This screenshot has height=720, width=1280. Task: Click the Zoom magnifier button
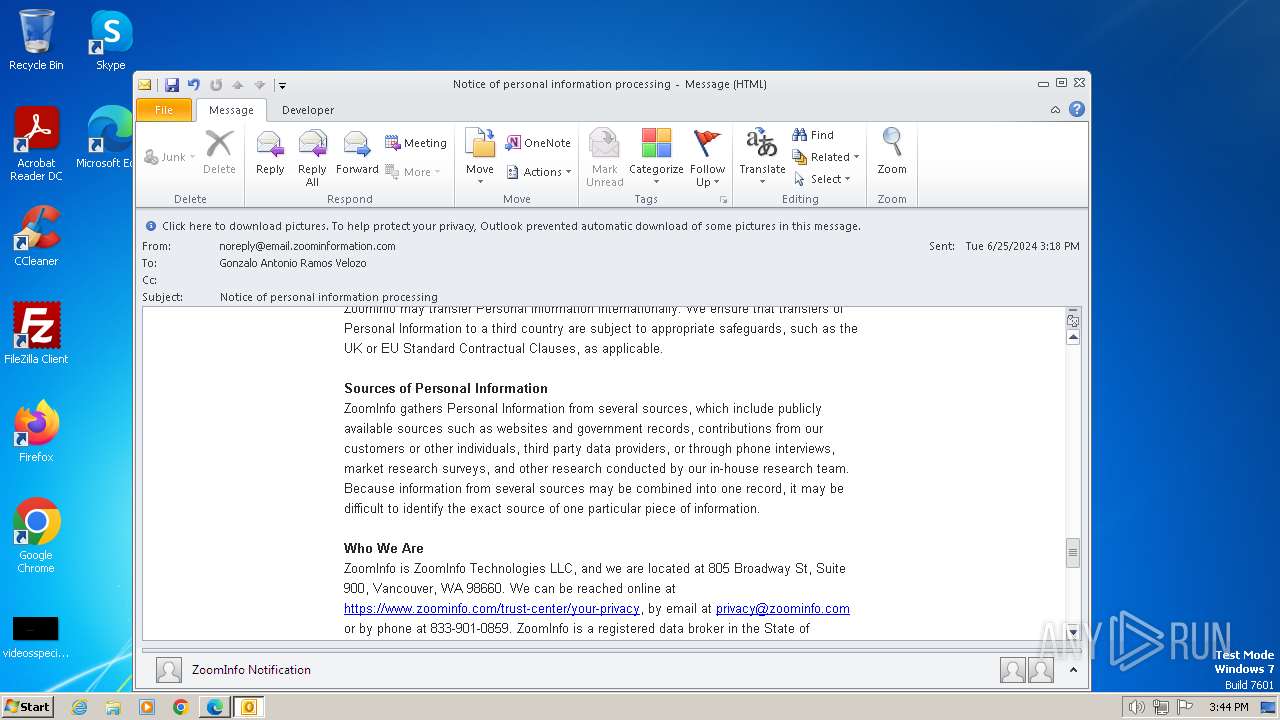[x=892, y=153]
